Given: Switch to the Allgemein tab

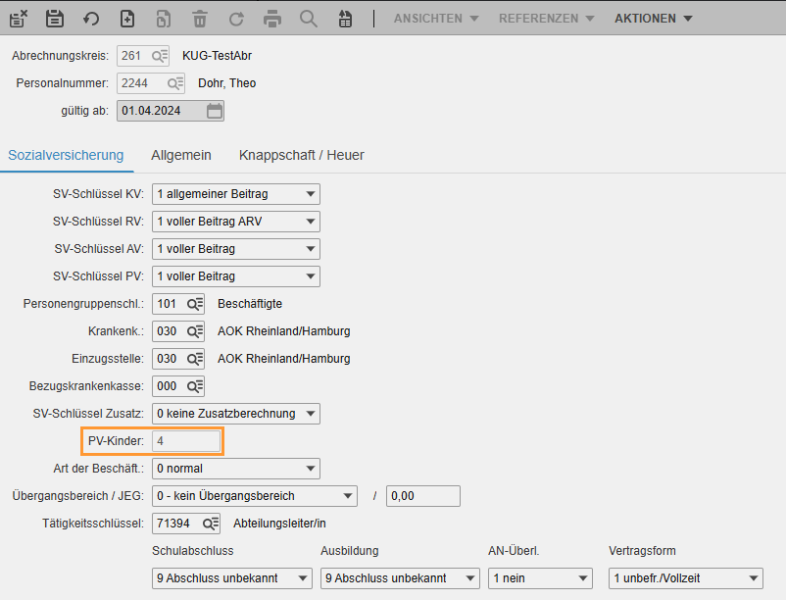Looking at the screenshot, I should 181,155.
